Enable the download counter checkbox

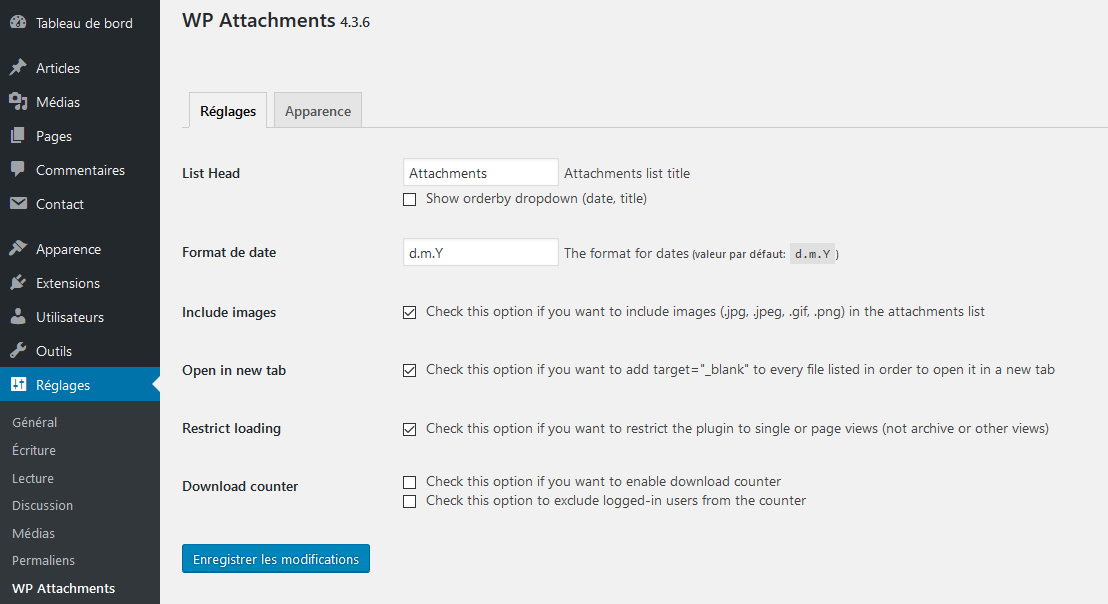point(409,482)
